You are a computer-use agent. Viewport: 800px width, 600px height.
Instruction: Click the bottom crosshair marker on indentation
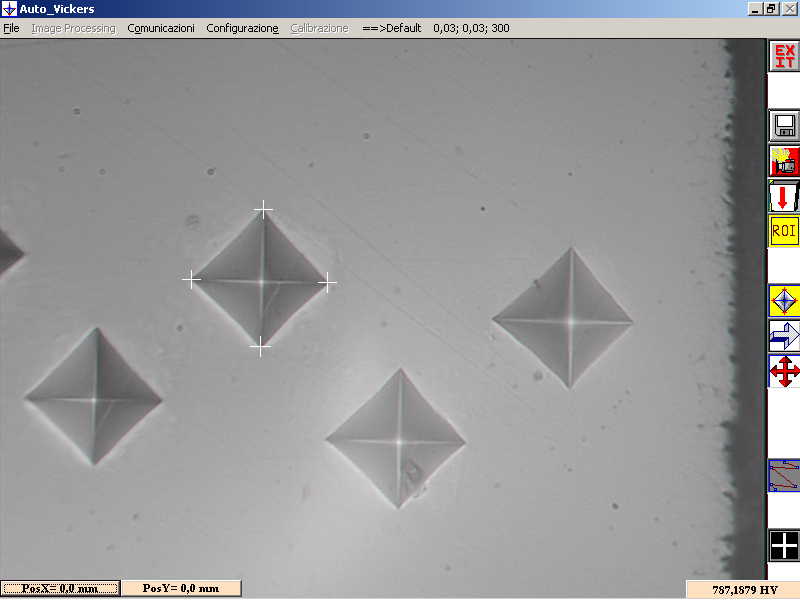[x=260, y=347]
